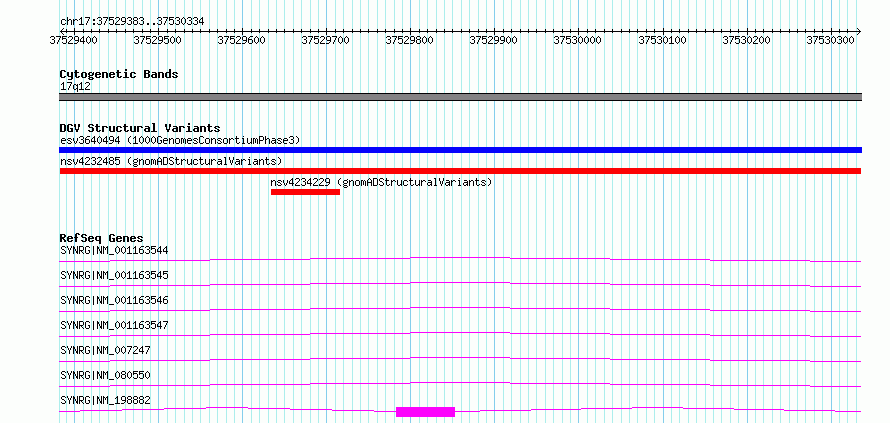Image resolution: width=890 pixels, height=423 pixels.
Task: Click ruler position 37529500
Action: click(x=157, y=40)
